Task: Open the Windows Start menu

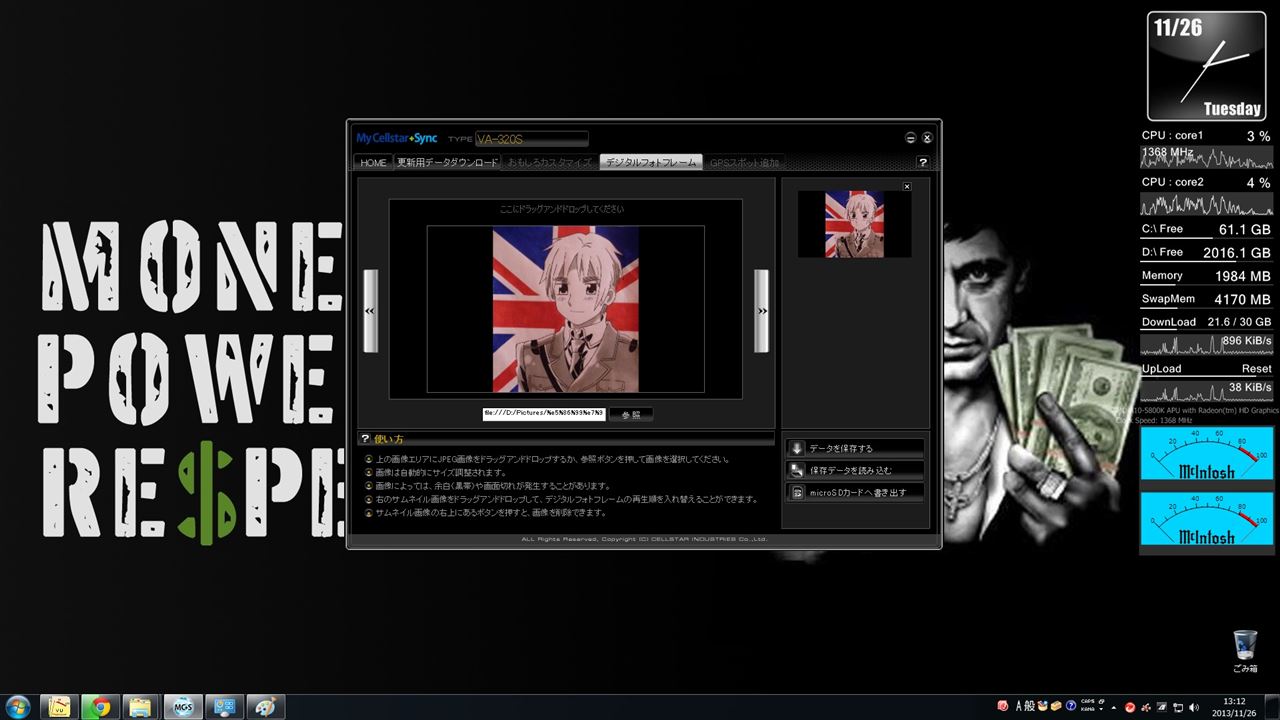Action: point(18,706)
